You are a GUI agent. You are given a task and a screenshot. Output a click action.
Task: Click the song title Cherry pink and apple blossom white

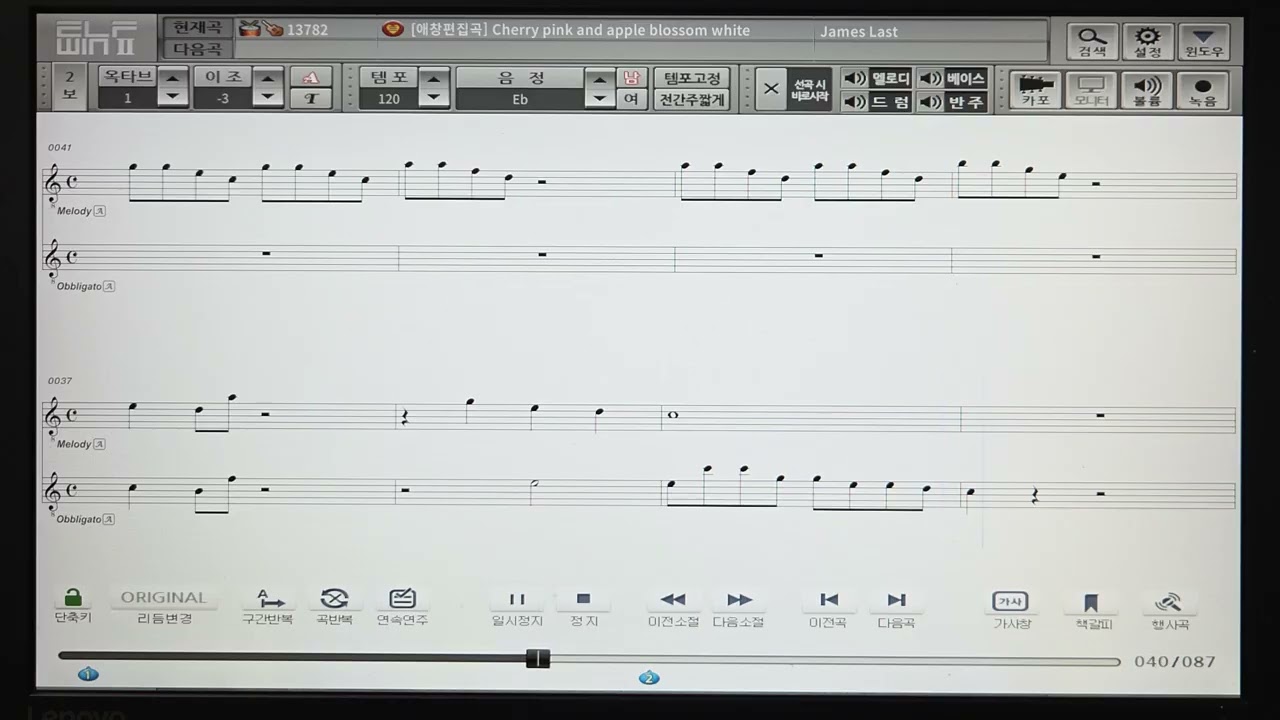point(621,30)
